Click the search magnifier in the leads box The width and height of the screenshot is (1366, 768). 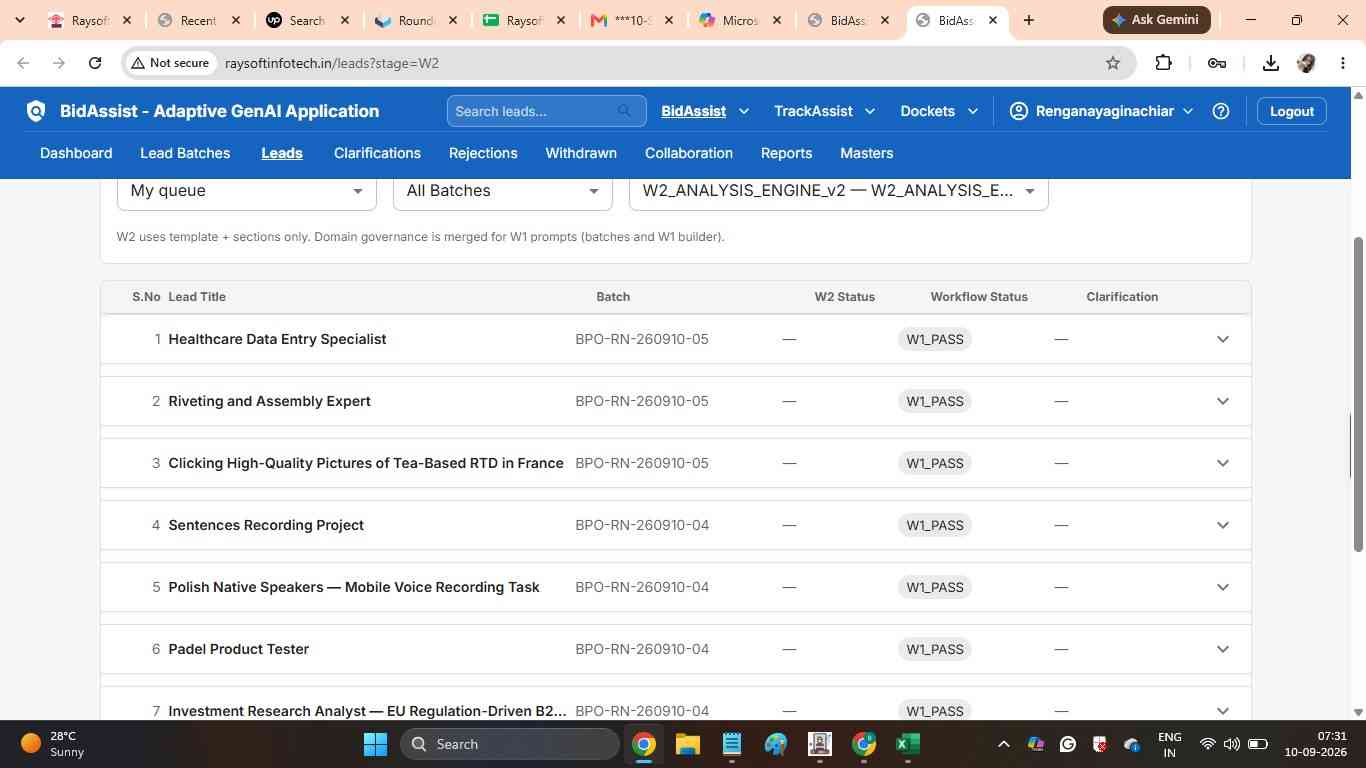[625, 111]
